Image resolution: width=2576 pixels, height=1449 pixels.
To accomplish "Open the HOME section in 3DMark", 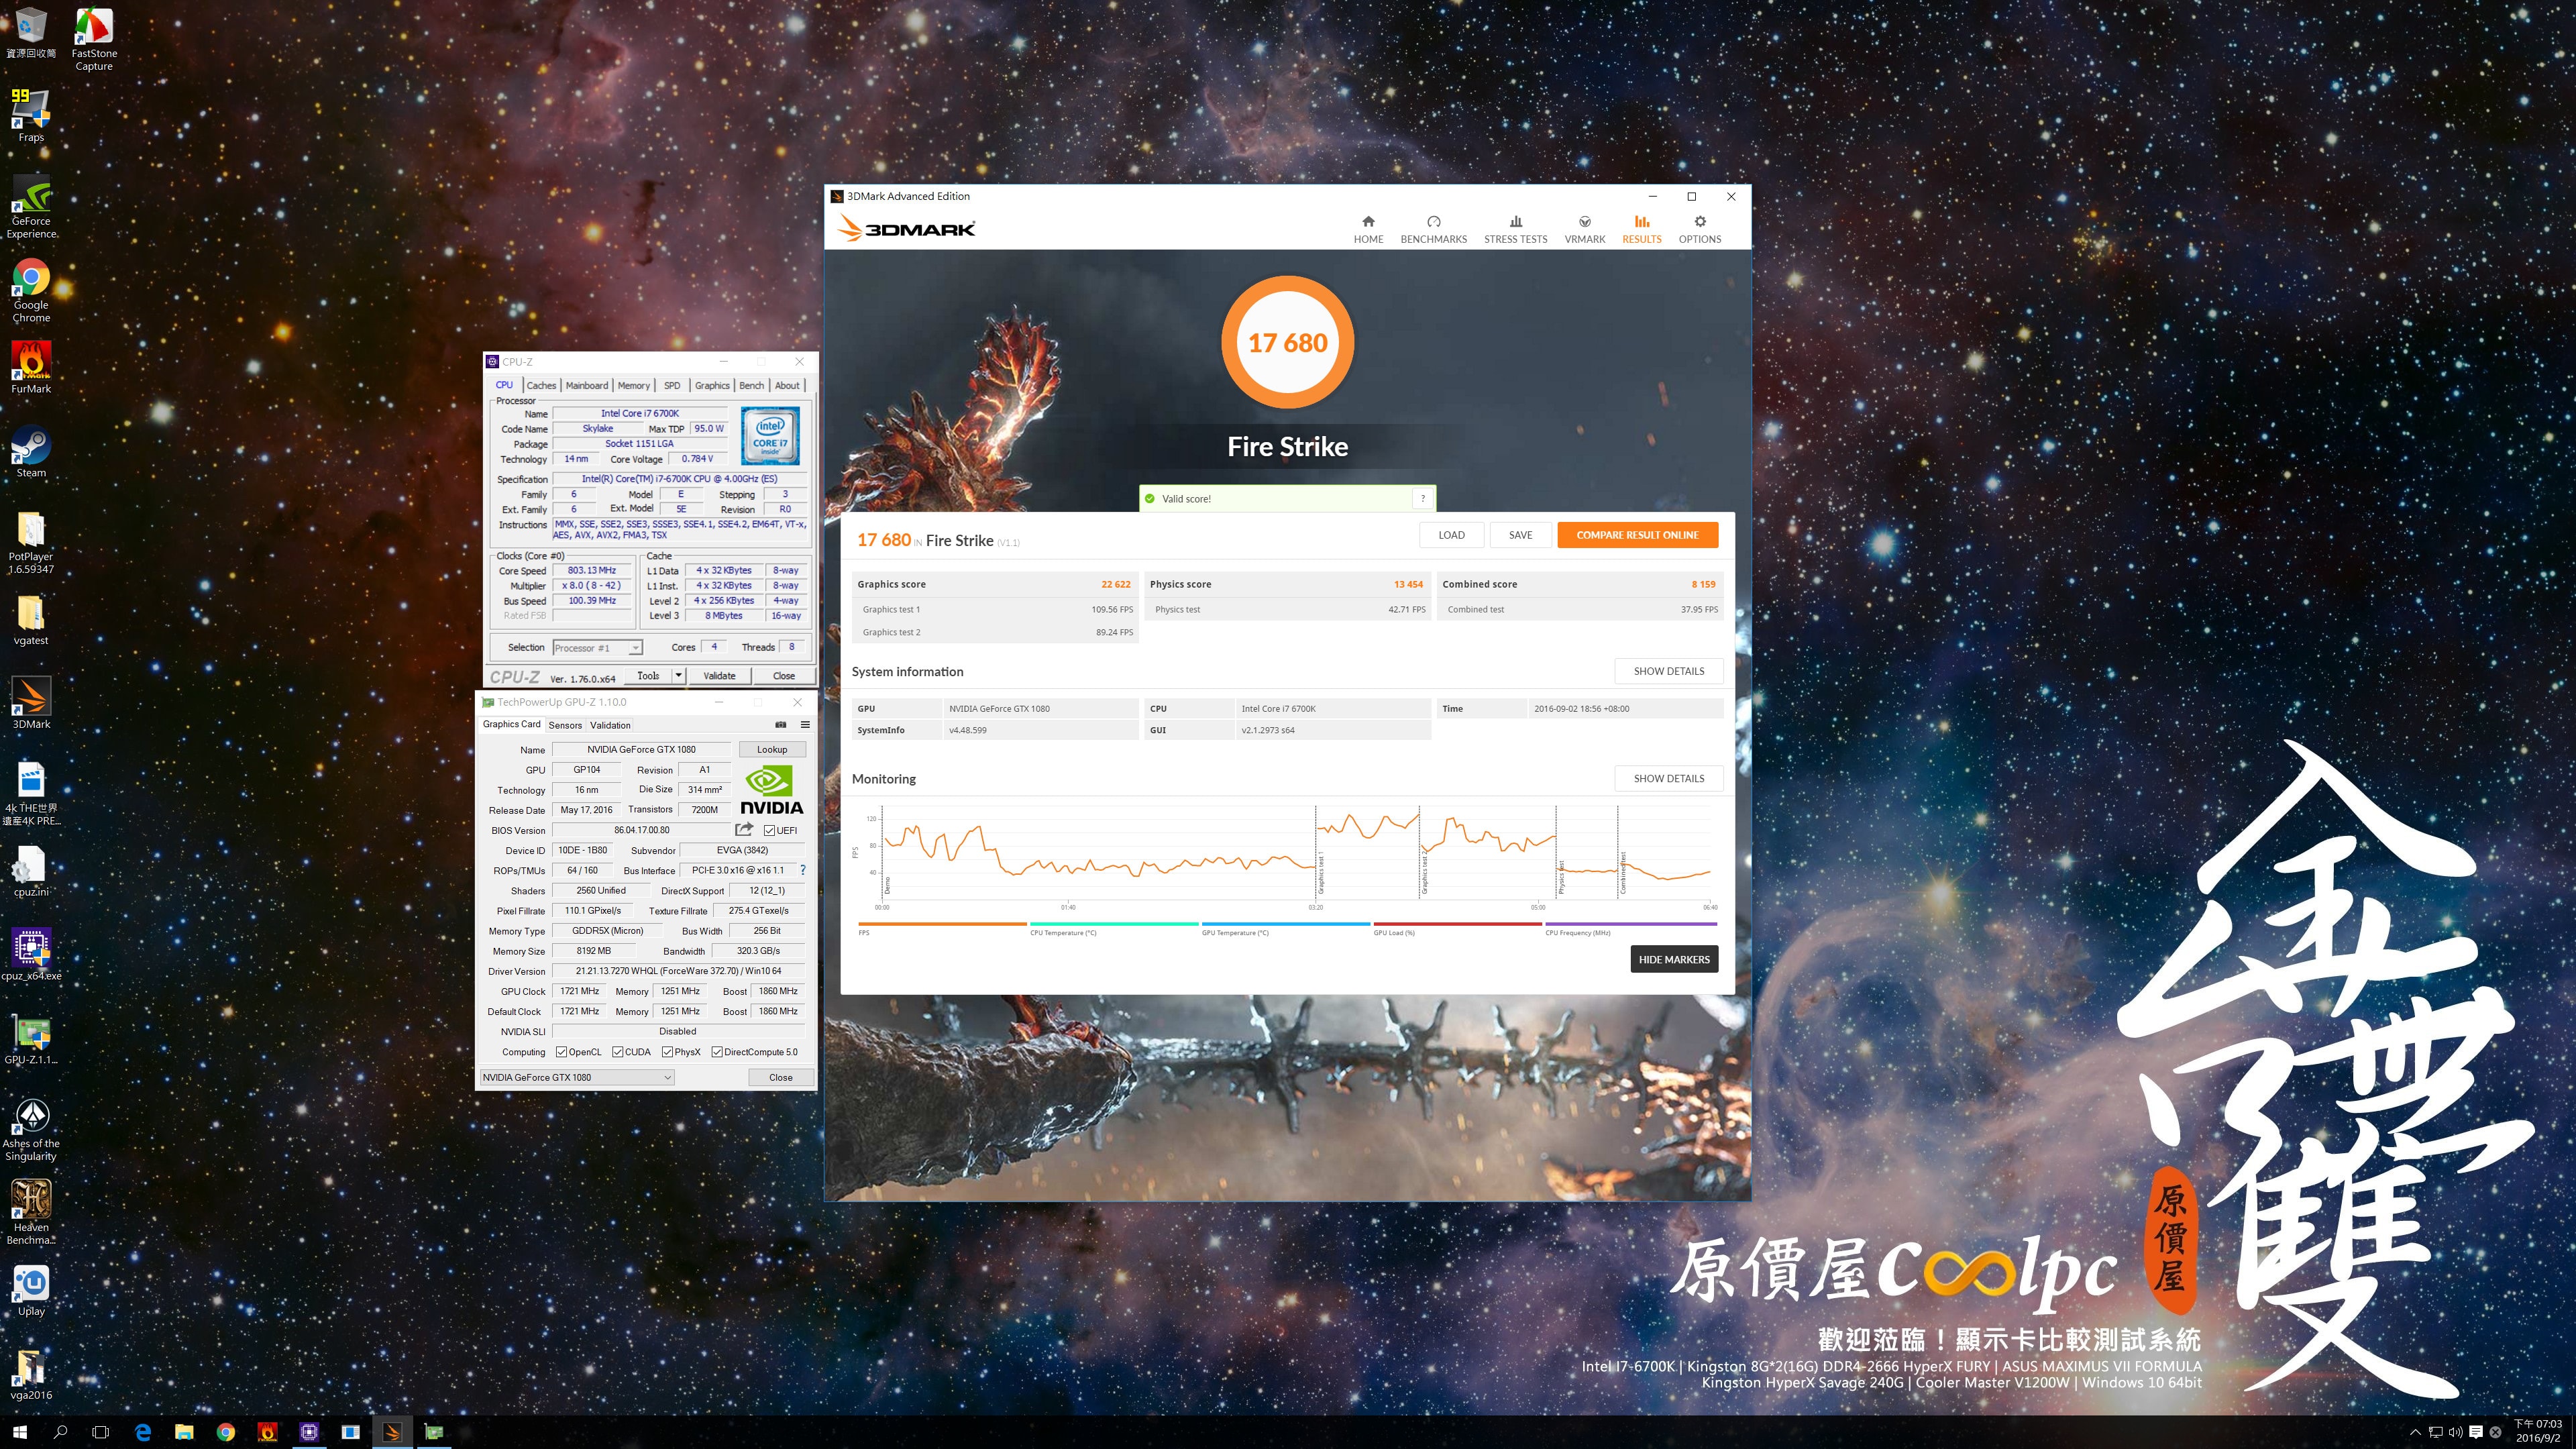I will point(1368,229).
